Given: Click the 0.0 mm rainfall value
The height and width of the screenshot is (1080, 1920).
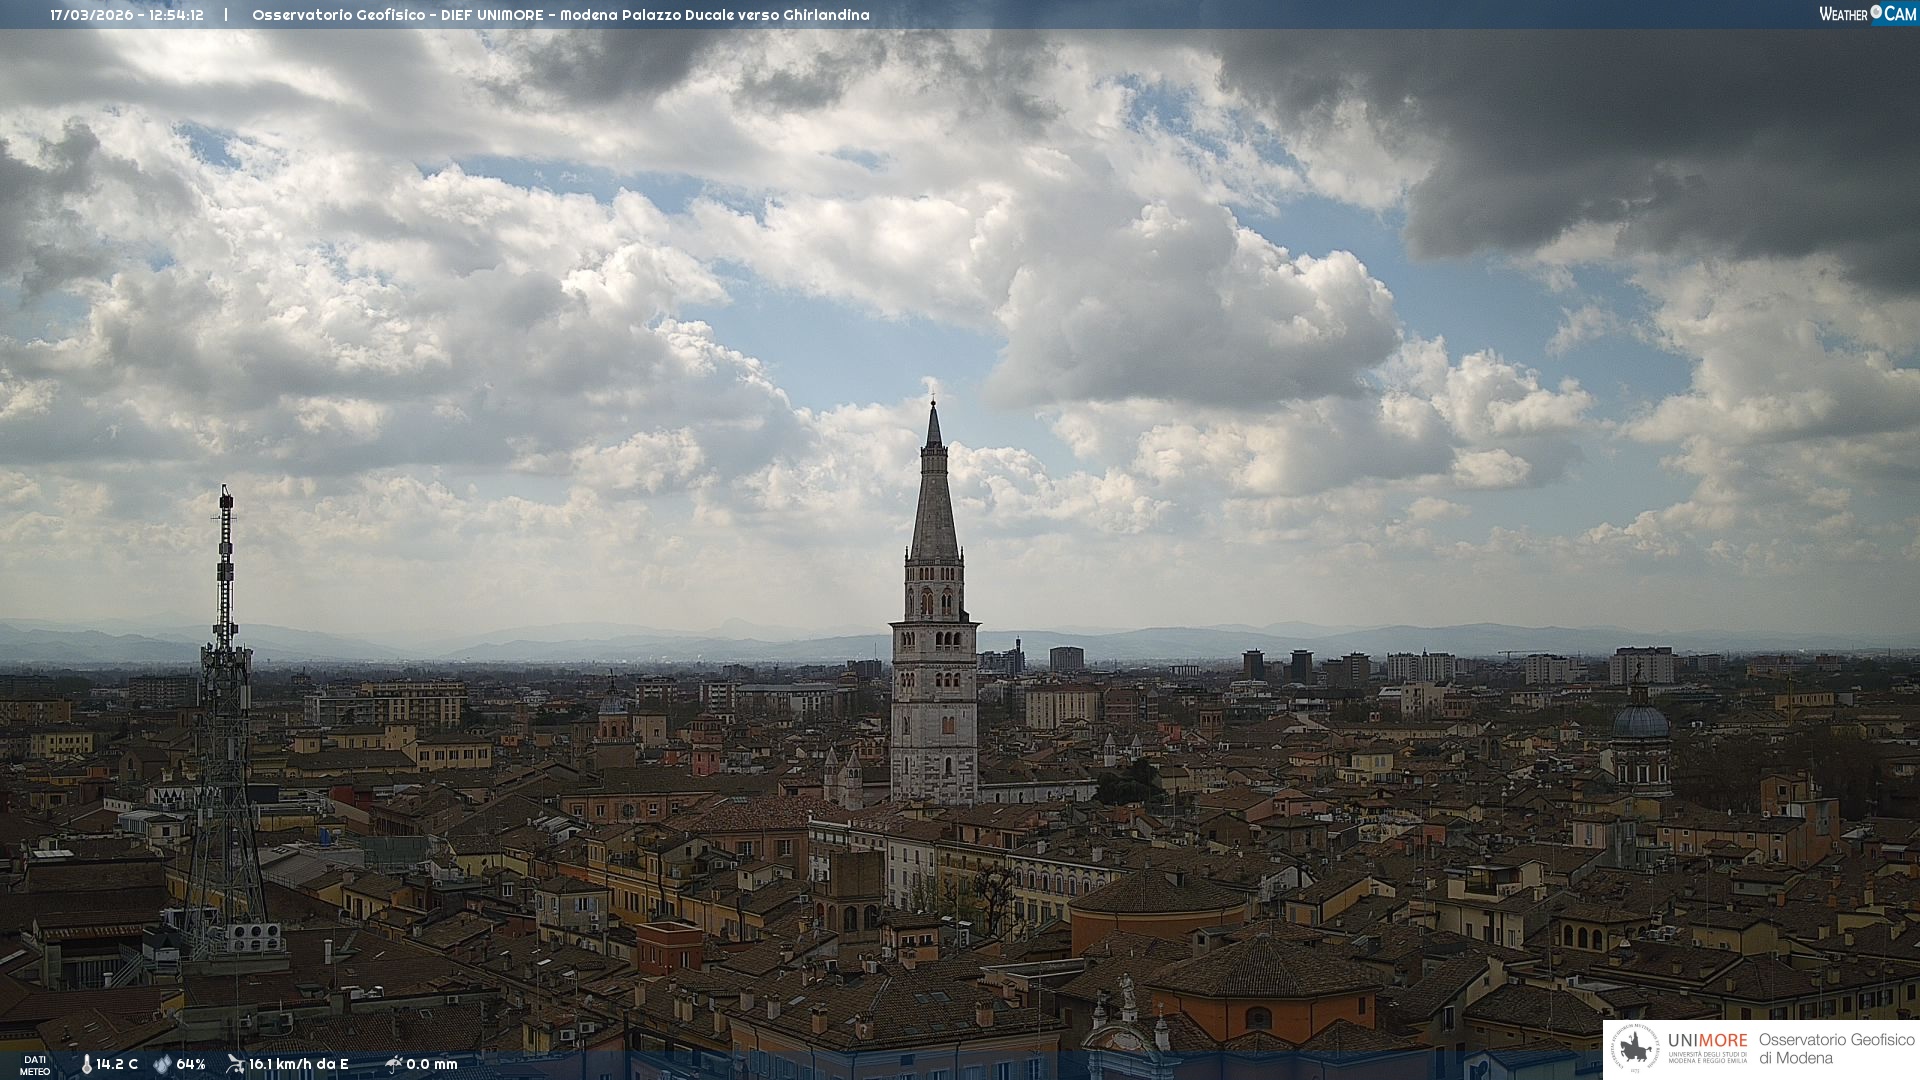Looking at the screenshot, I should tap(431, 1064).
